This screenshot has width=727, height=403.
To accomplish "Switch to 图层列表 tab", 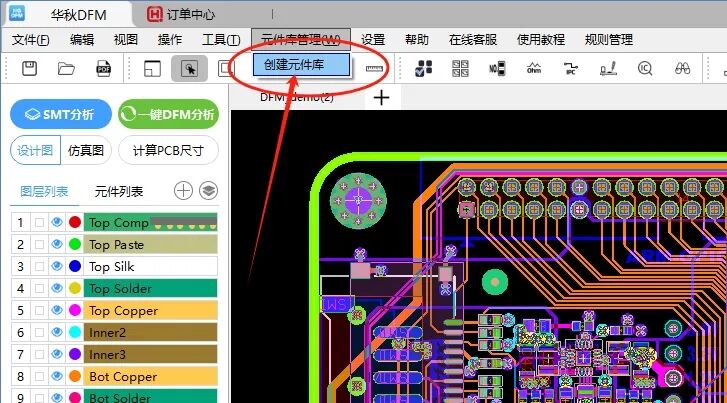I will (45, 191).
